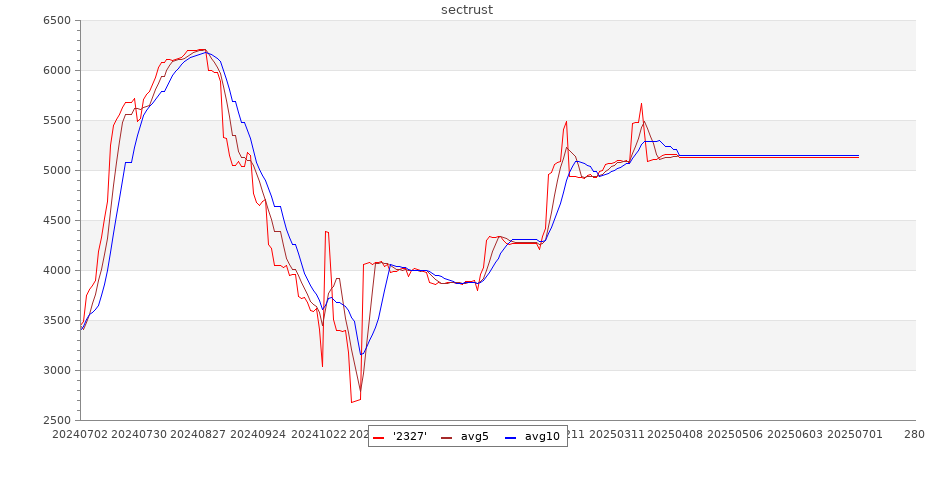935x500 pixels.
Task: Click the blue line swatch beside avg10
Action: click(509, 437)
